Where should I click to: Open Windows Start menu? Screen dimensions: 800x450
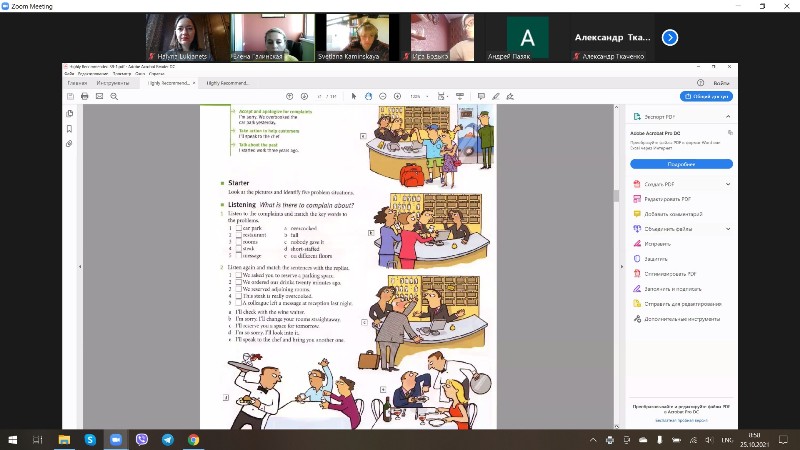[12, 439]
